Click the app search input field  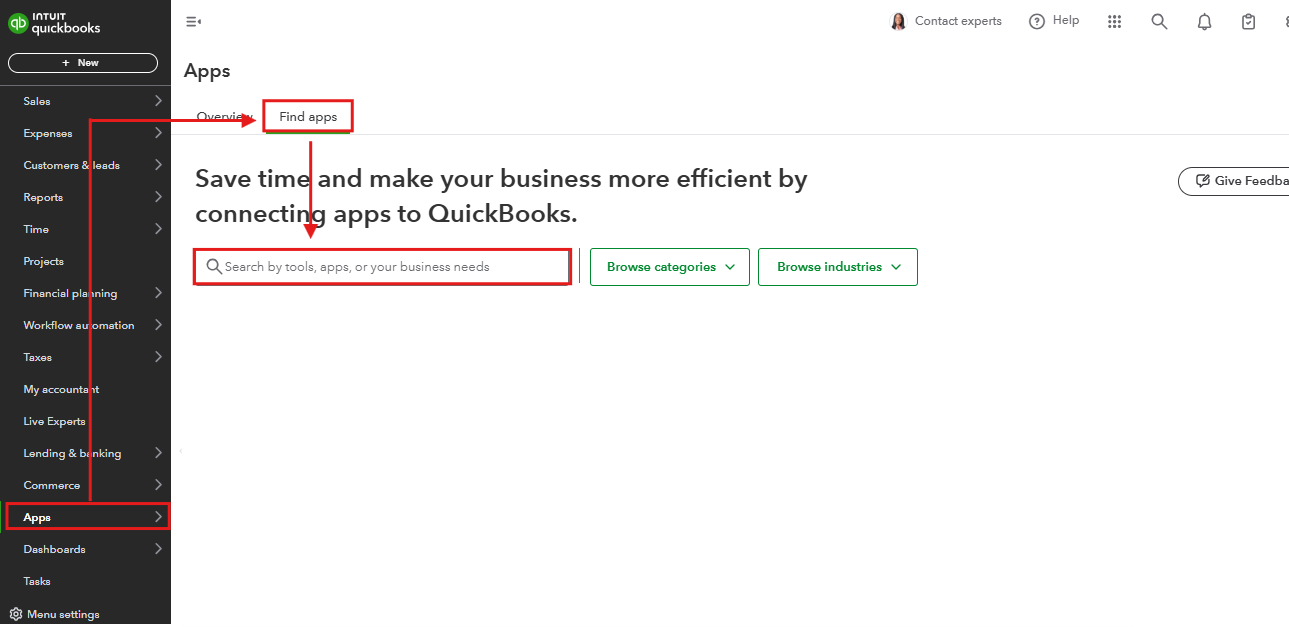pos(382,266)
